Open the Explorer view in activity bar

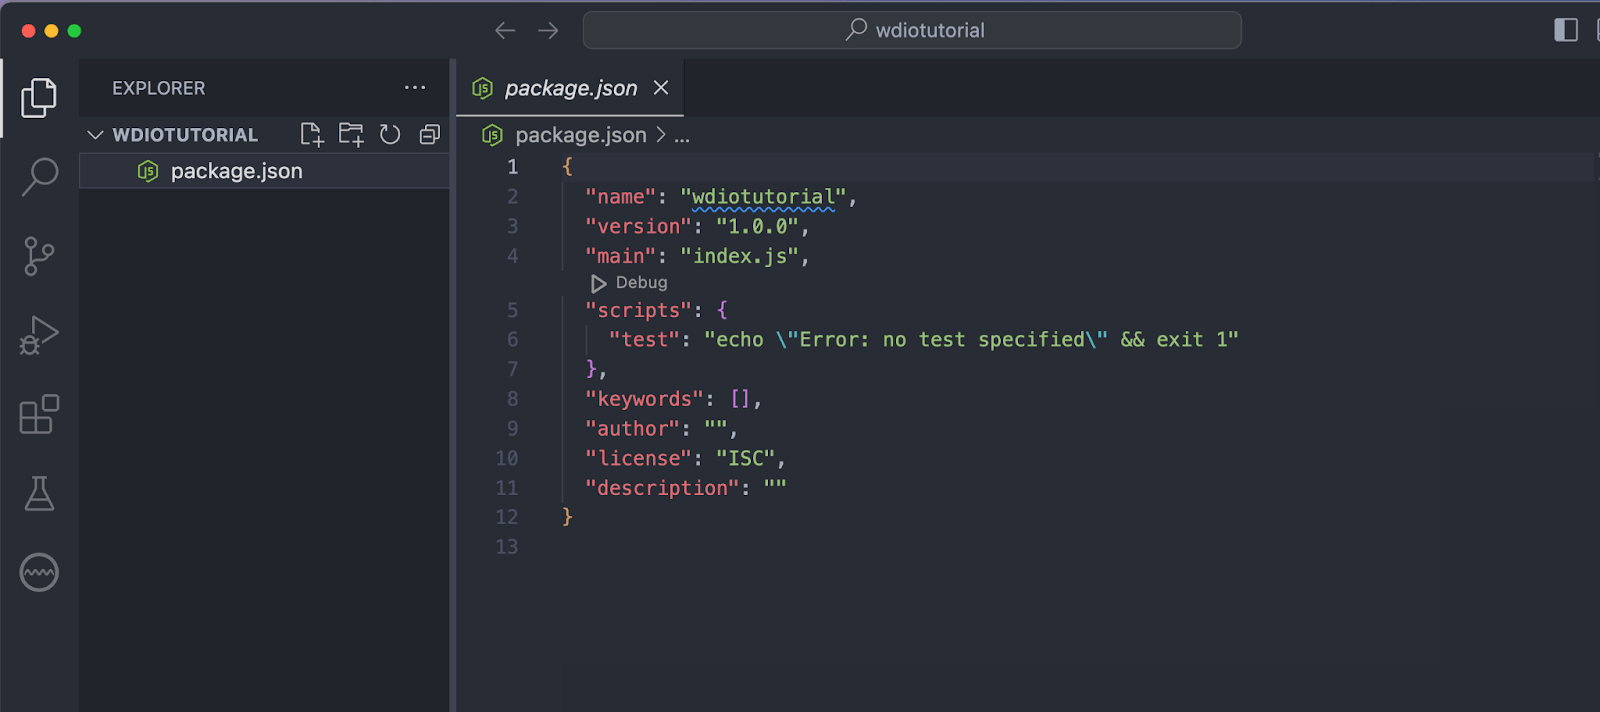[39, 97]
